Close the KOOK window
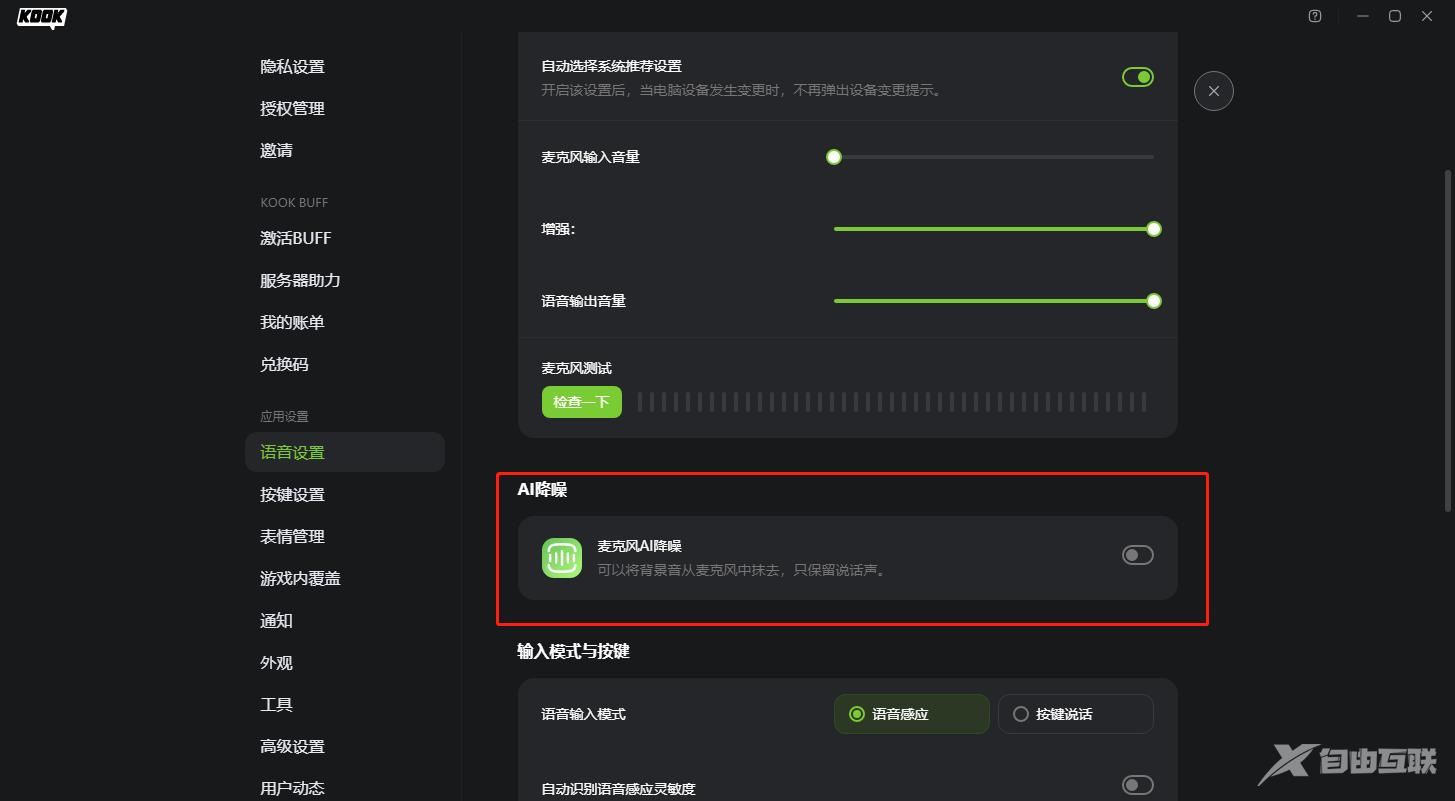Screen dimensions: 1455x801 1427,16
